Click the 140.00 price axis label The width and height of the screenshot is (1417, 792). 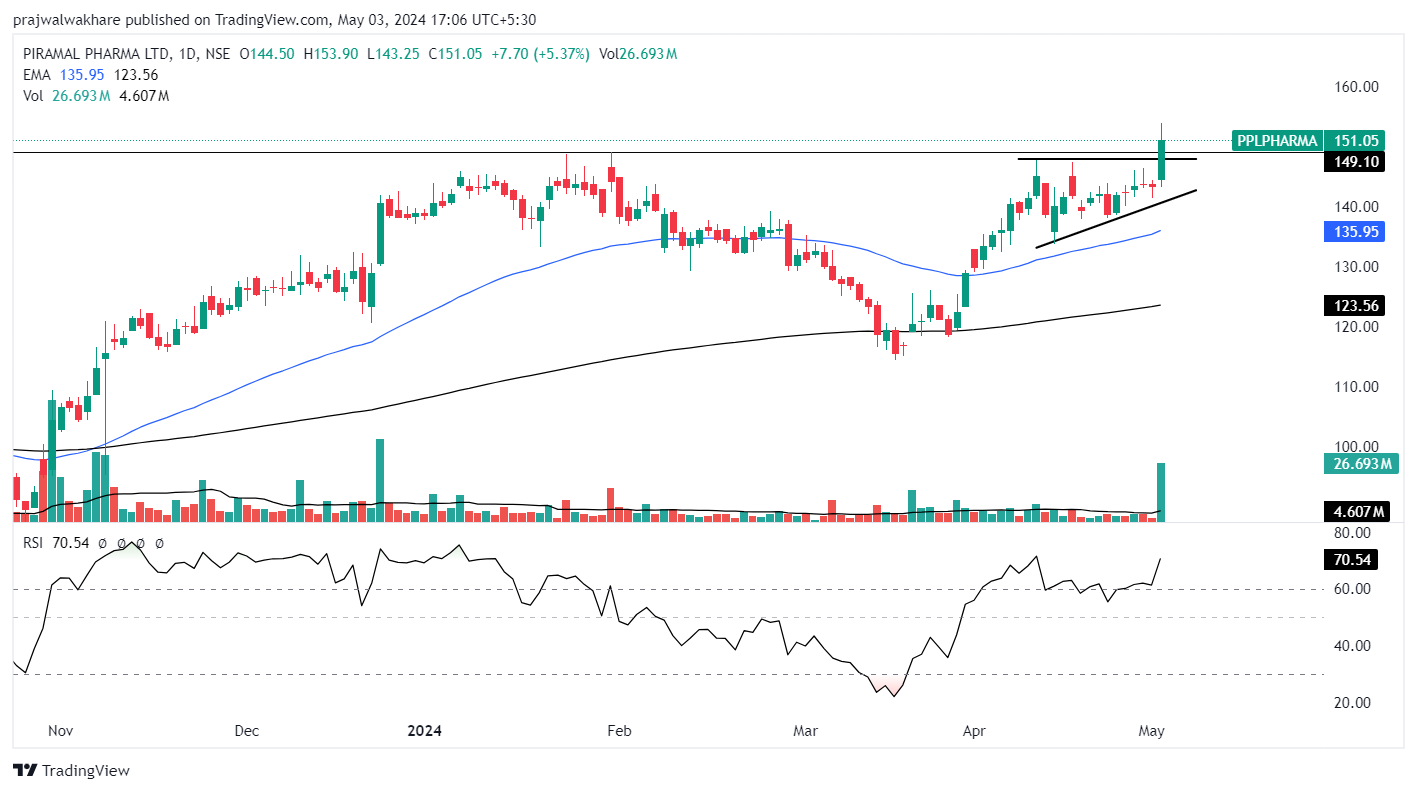tap(1357, 207)
